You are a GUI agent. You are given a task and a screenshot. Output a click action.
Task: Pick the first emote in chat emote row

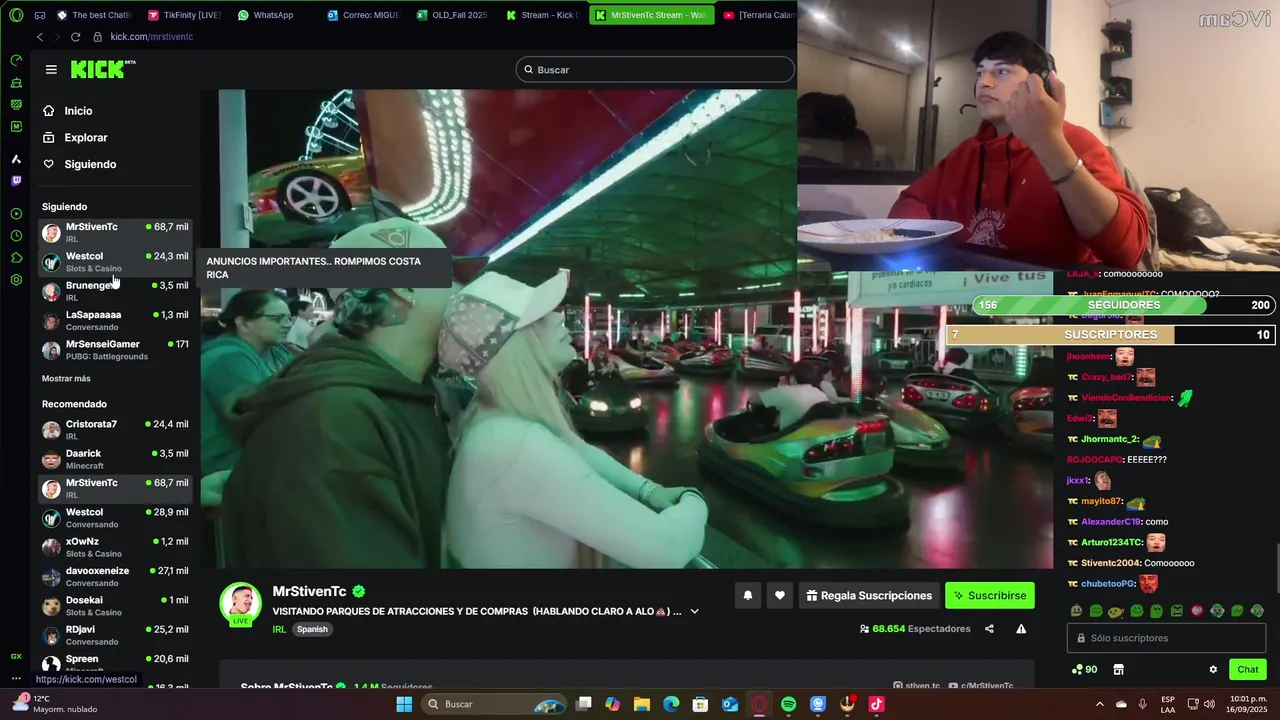1076,611
